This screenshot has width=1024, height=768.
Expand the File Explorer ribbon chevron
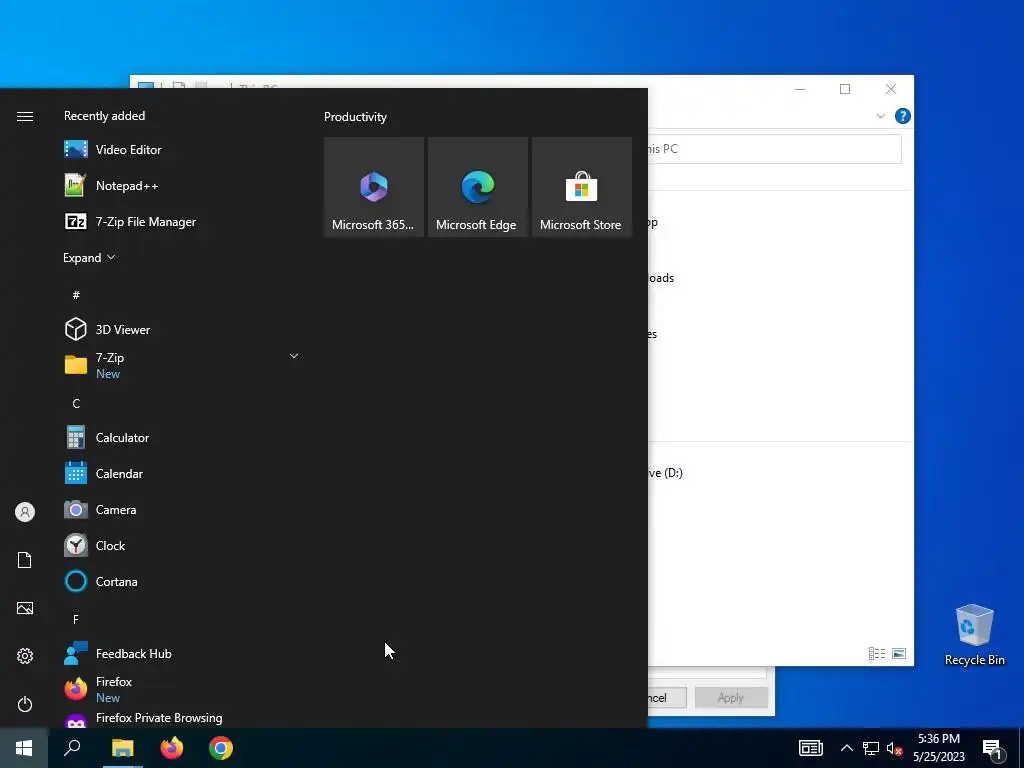[880, 116]
